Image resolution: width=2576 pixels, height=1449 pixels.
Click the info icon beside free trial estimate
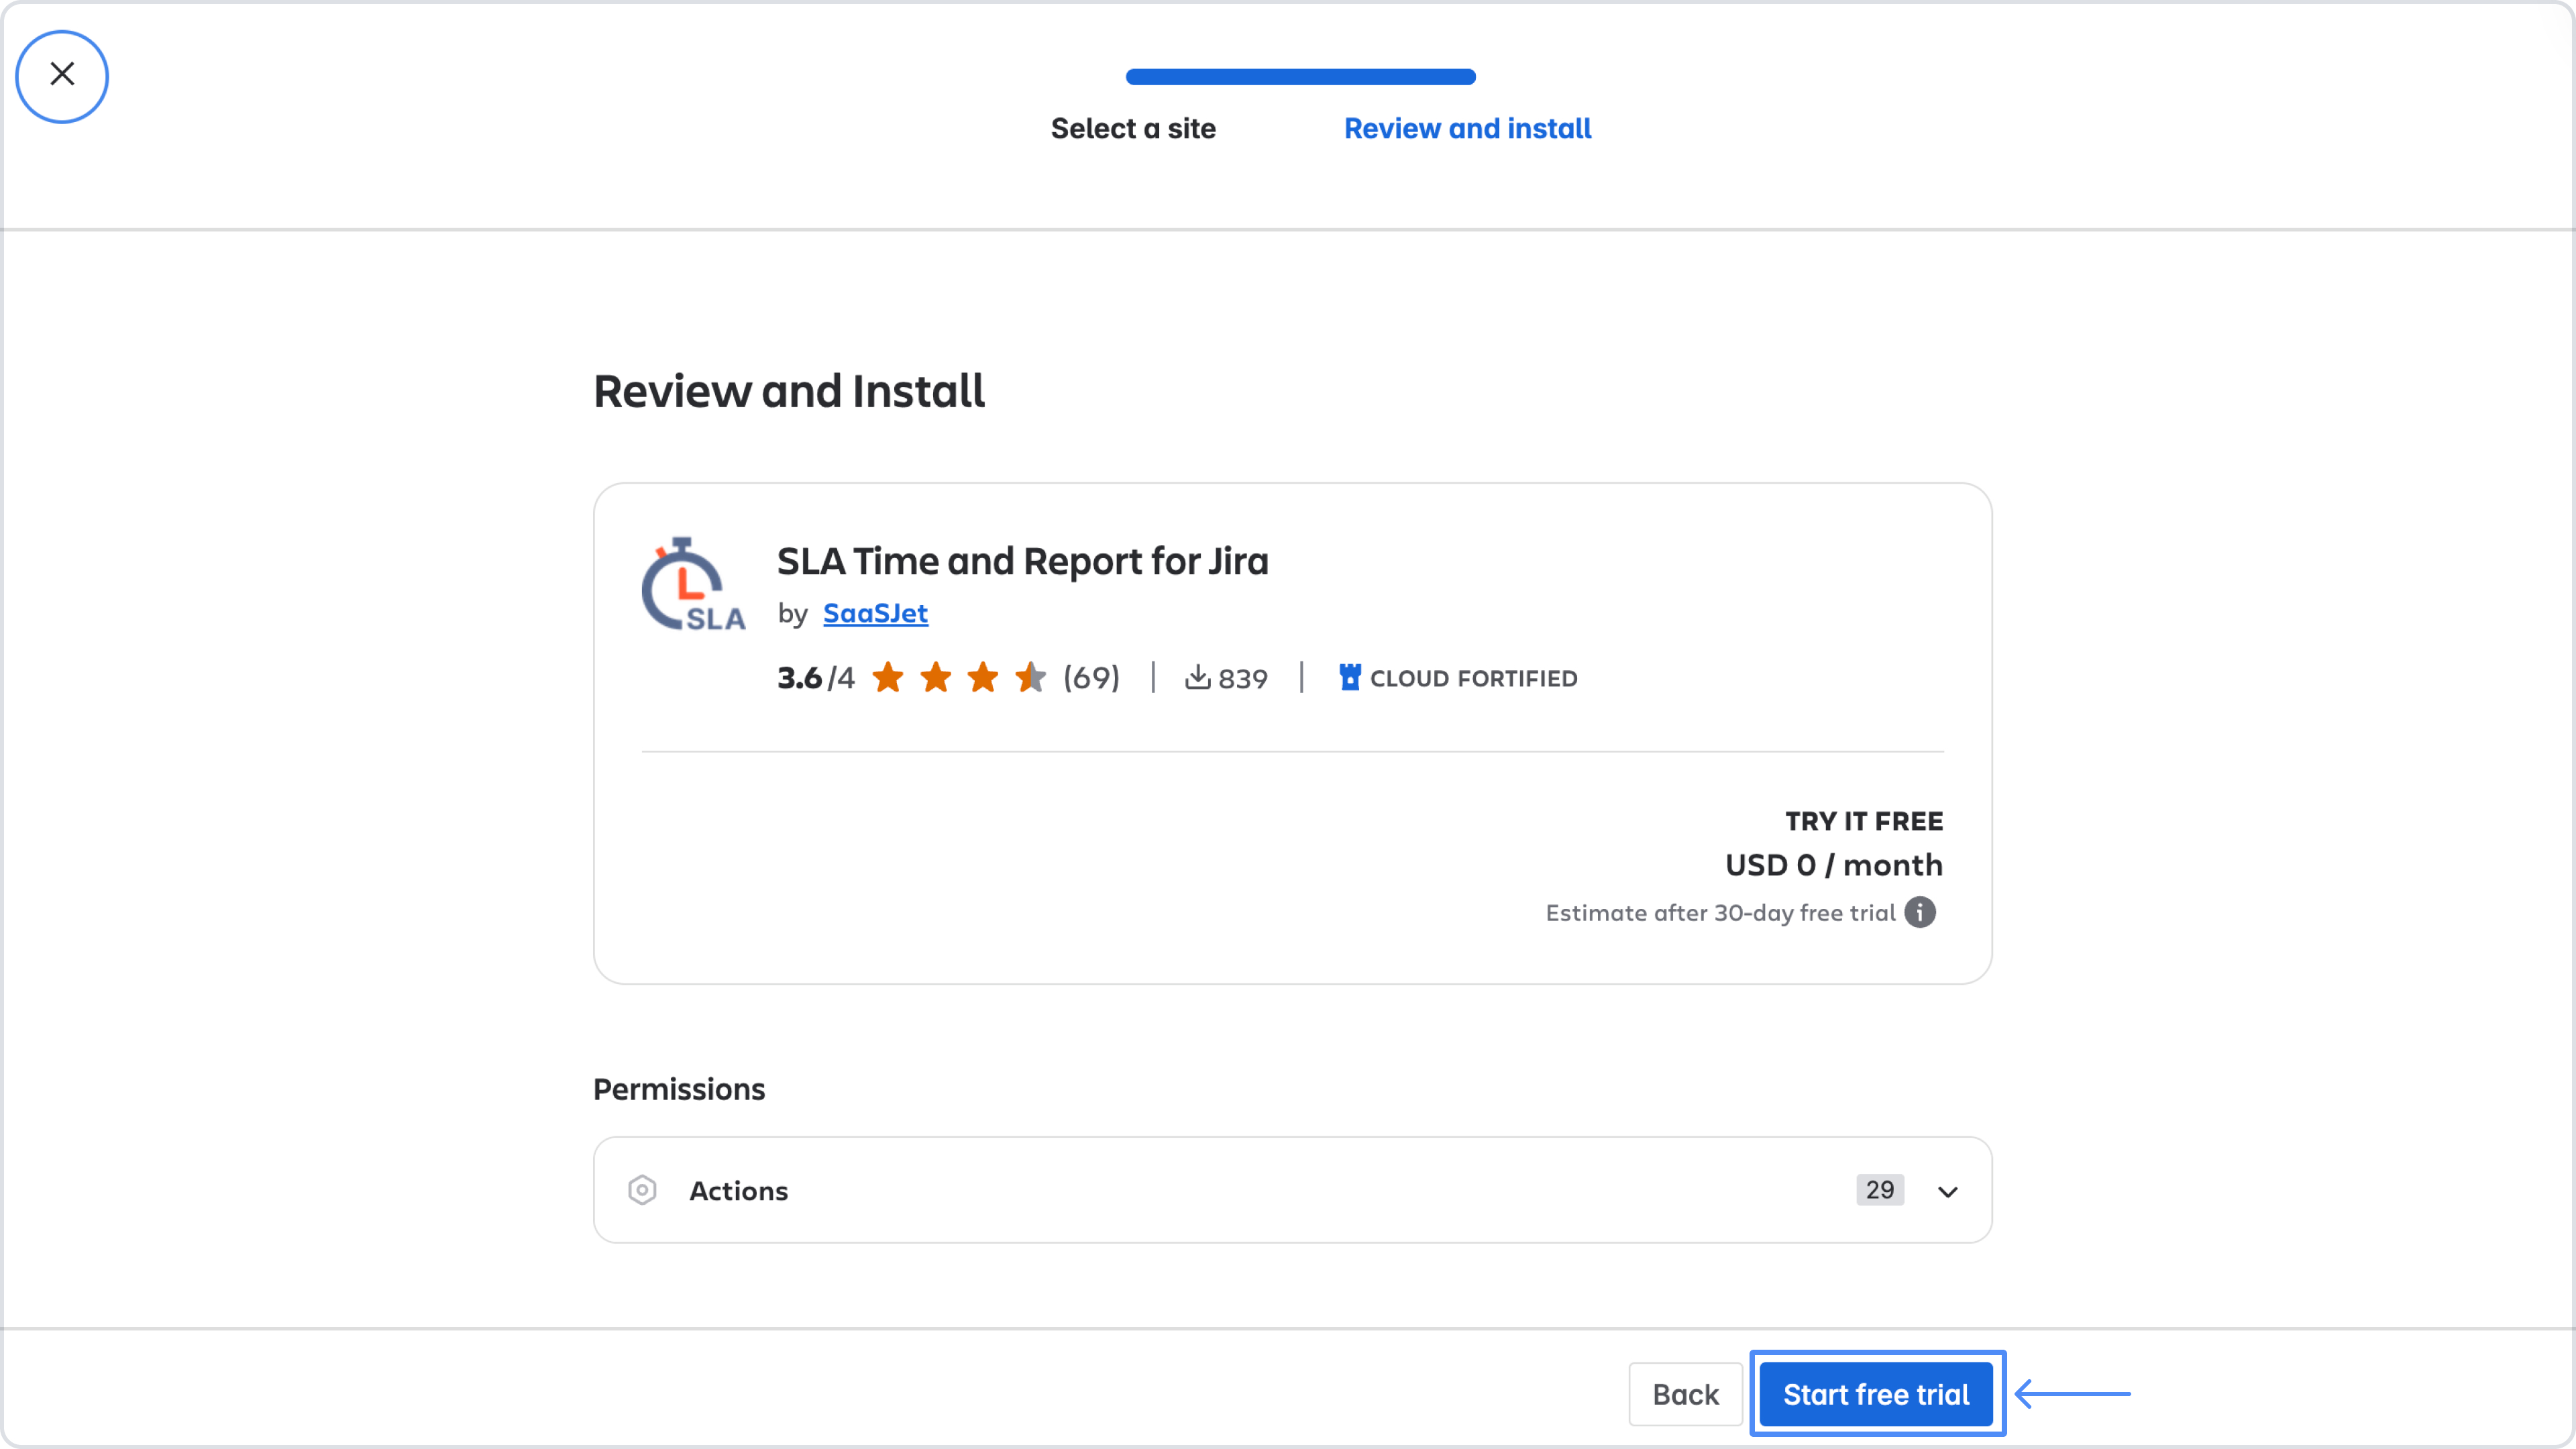(1919, 912)
